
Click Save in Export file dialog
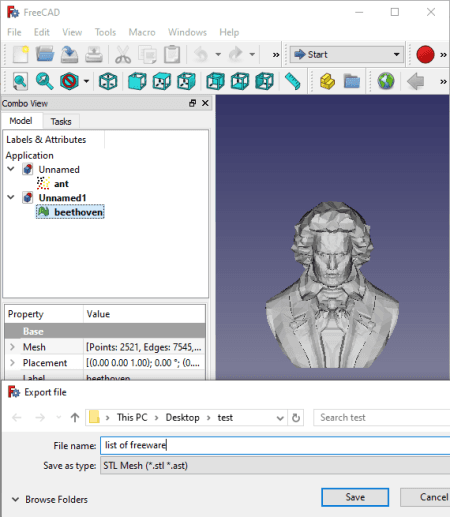coord(355,497)
